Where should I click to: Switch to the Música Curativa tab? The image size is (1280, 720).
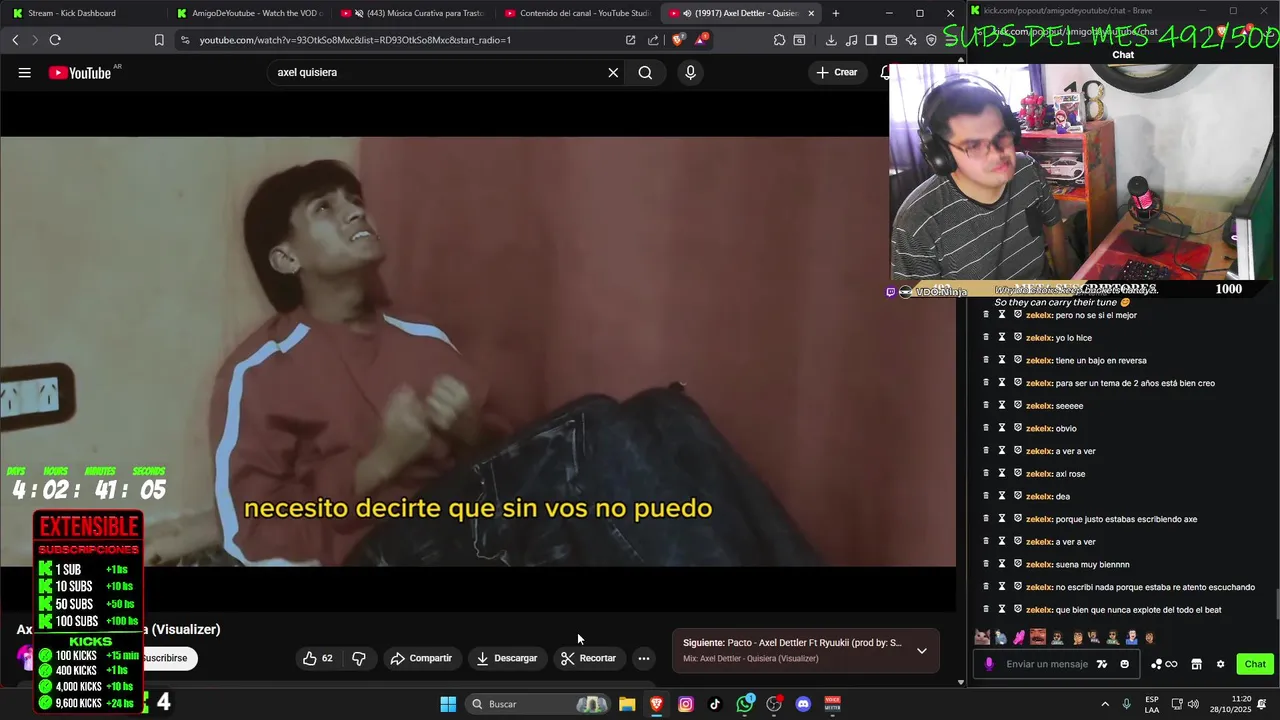click(x=412, y=13)
